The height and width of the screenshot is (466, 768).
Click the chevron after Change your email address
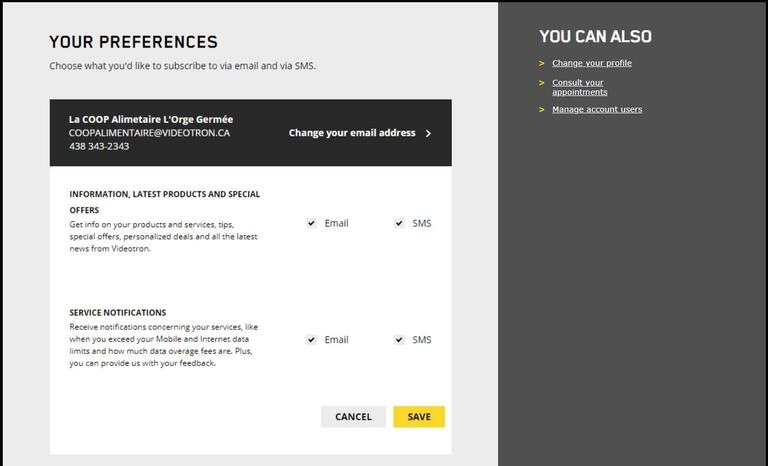pyautogui.click(x=429, y=133)
